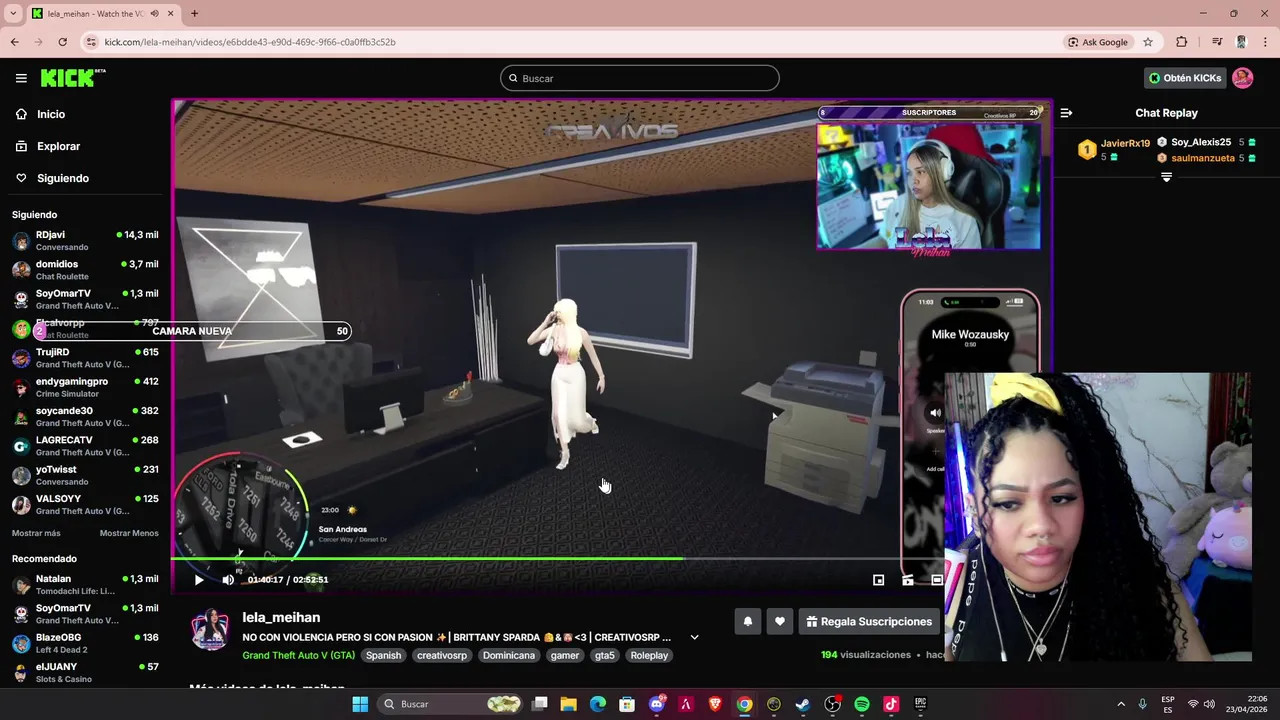Open Discord from the taskbar
1280x720 pixels.
[657, 704]
